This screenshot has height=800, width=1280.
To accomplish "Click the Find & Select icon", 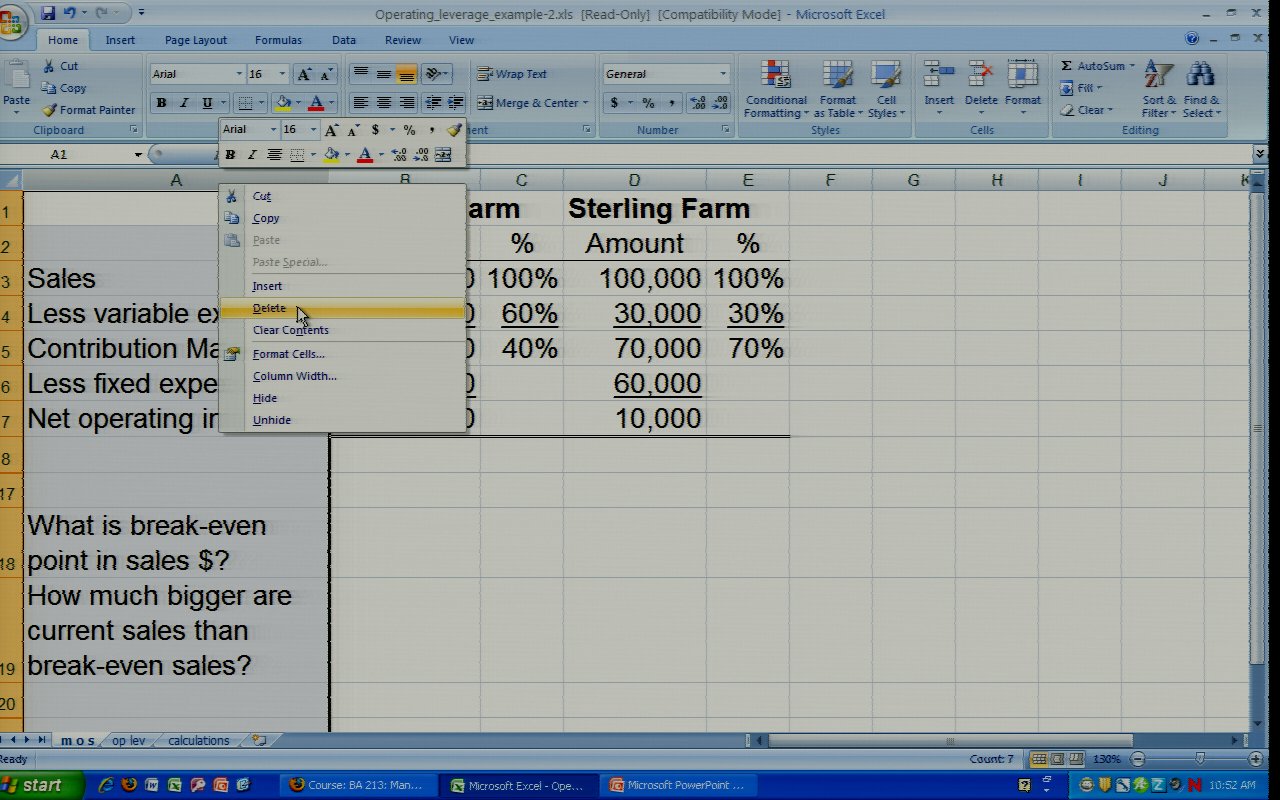I will coord(1200,90).
